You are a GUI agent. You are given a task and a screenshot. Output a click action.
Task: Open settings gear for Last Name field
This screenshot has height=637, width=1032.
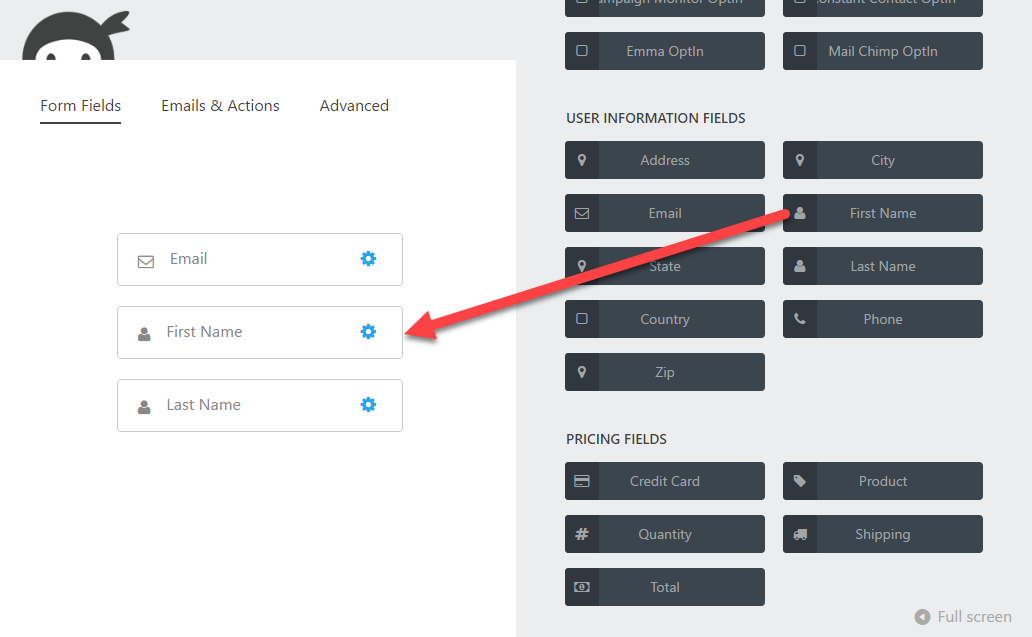368,405
